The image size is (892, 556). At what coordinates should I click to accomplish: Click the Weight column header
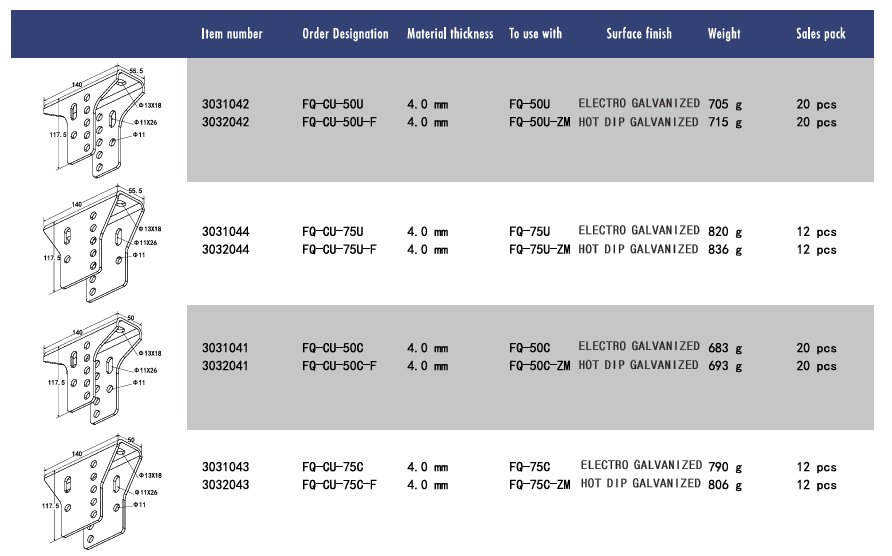(724, 34)
